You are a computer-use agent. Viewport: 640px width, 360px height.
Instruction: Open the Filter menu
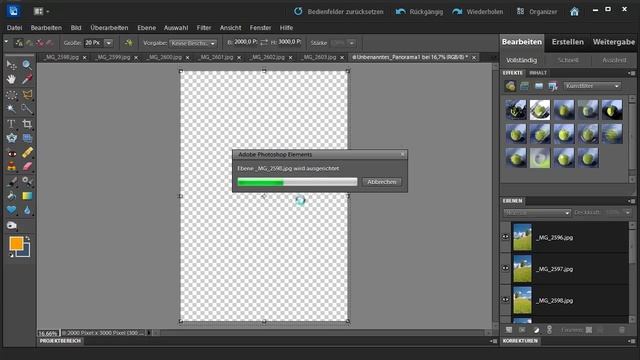204,28
